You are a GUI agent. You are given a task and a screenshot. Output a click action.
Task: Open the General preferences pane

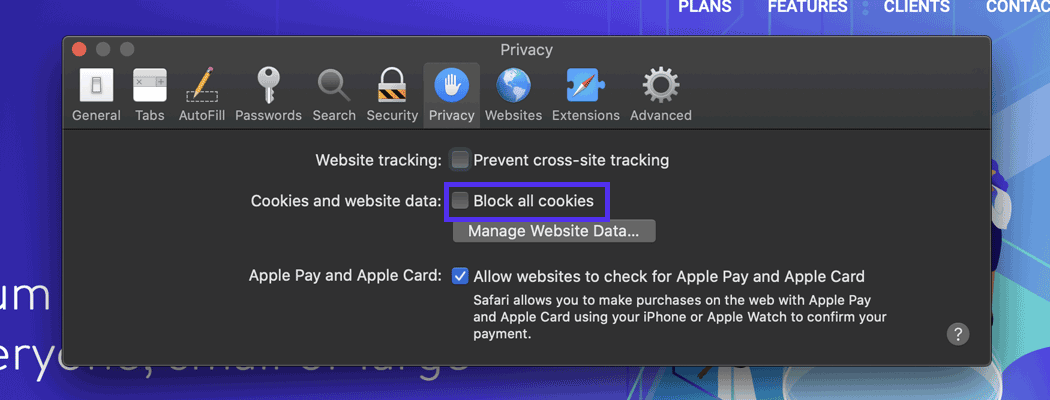(96, 94)
